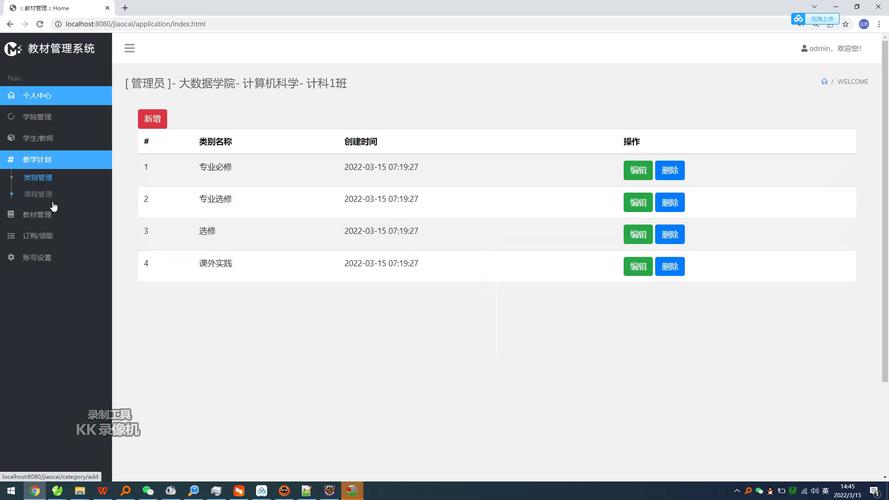Click 删除 for the 课外实践 row
This screenshot has height=500, width=889.
(x=669, y=267)
